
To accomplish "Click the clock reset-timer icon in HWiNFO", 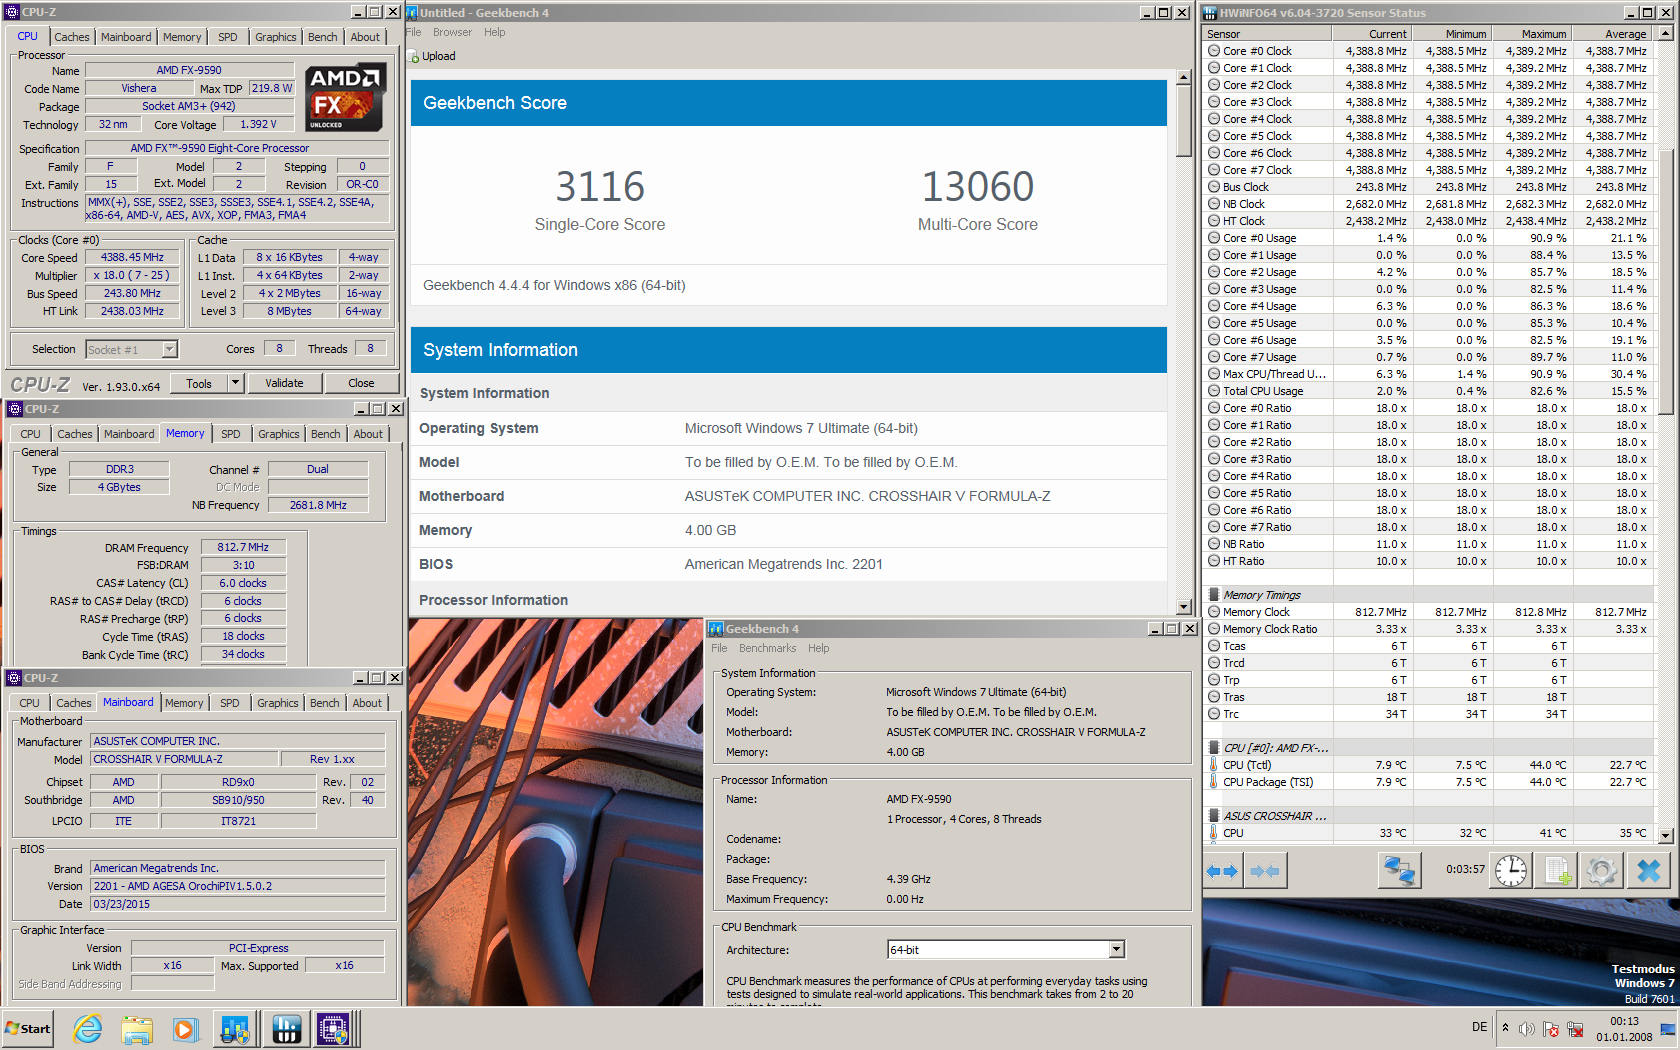I will (1511, 871).
